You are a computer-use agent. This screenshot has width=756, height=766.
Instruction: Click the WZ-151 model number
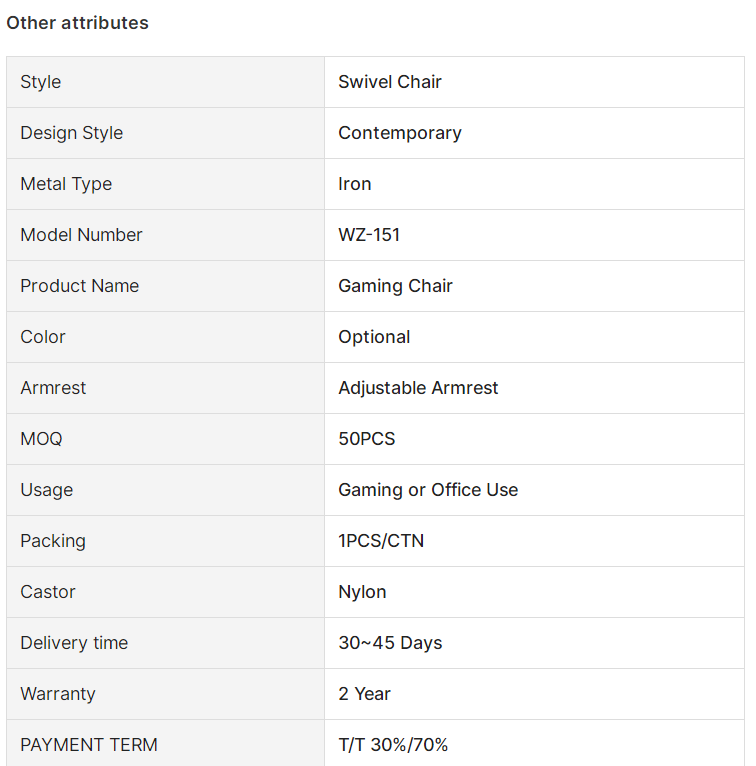pos(369,235)
